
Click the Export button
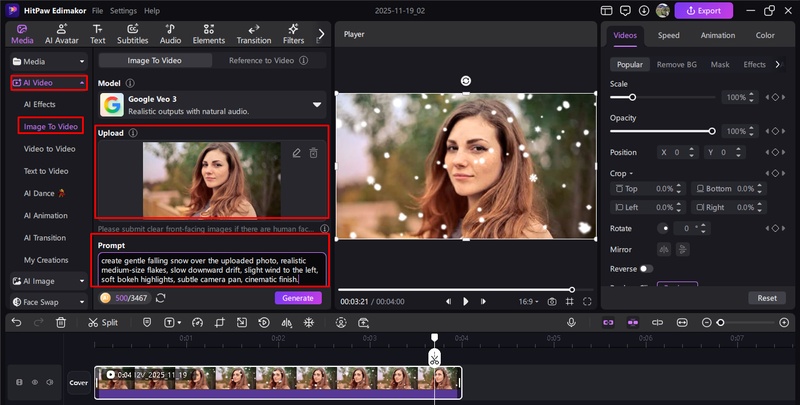click(704, 10)
